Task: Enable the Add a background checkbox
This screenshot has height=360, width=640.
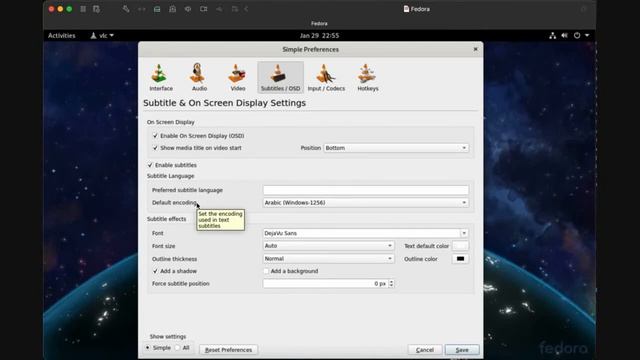Action: tap(266, 271)
